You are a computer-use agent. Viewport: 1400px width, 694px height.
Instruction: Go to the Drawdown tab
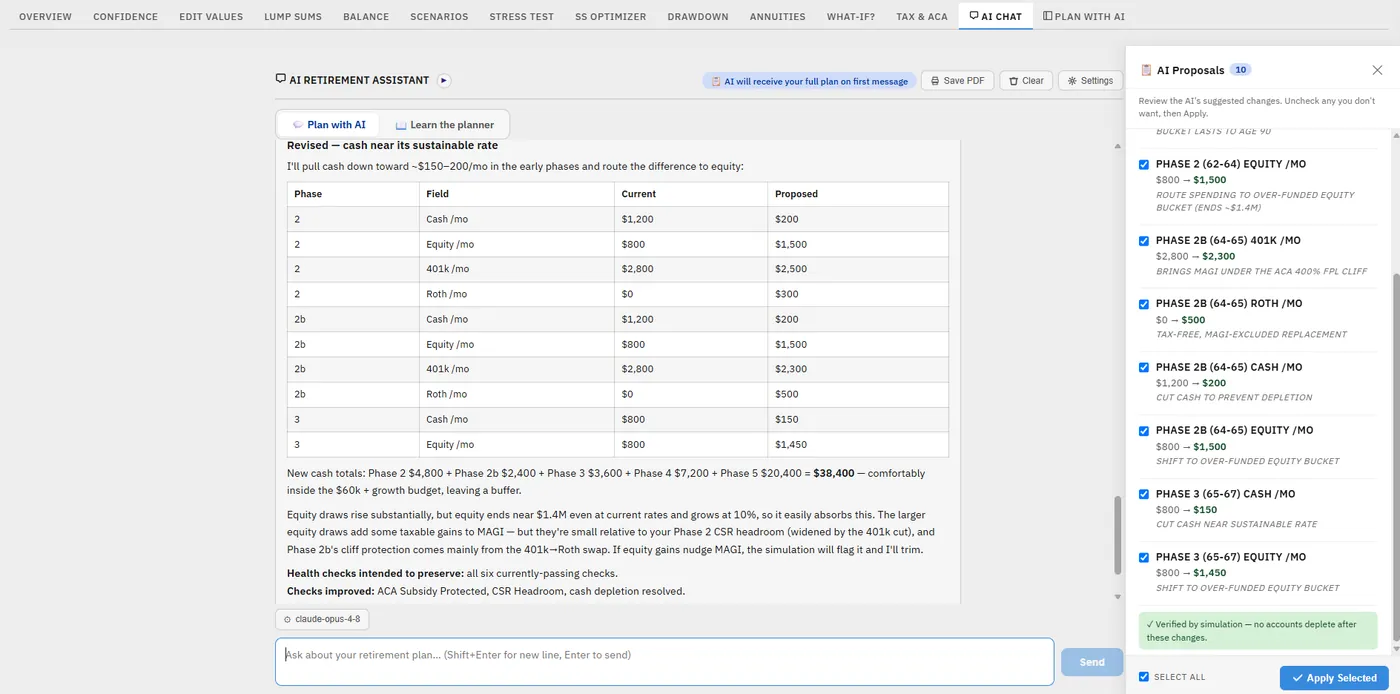[x=698, y=16]
